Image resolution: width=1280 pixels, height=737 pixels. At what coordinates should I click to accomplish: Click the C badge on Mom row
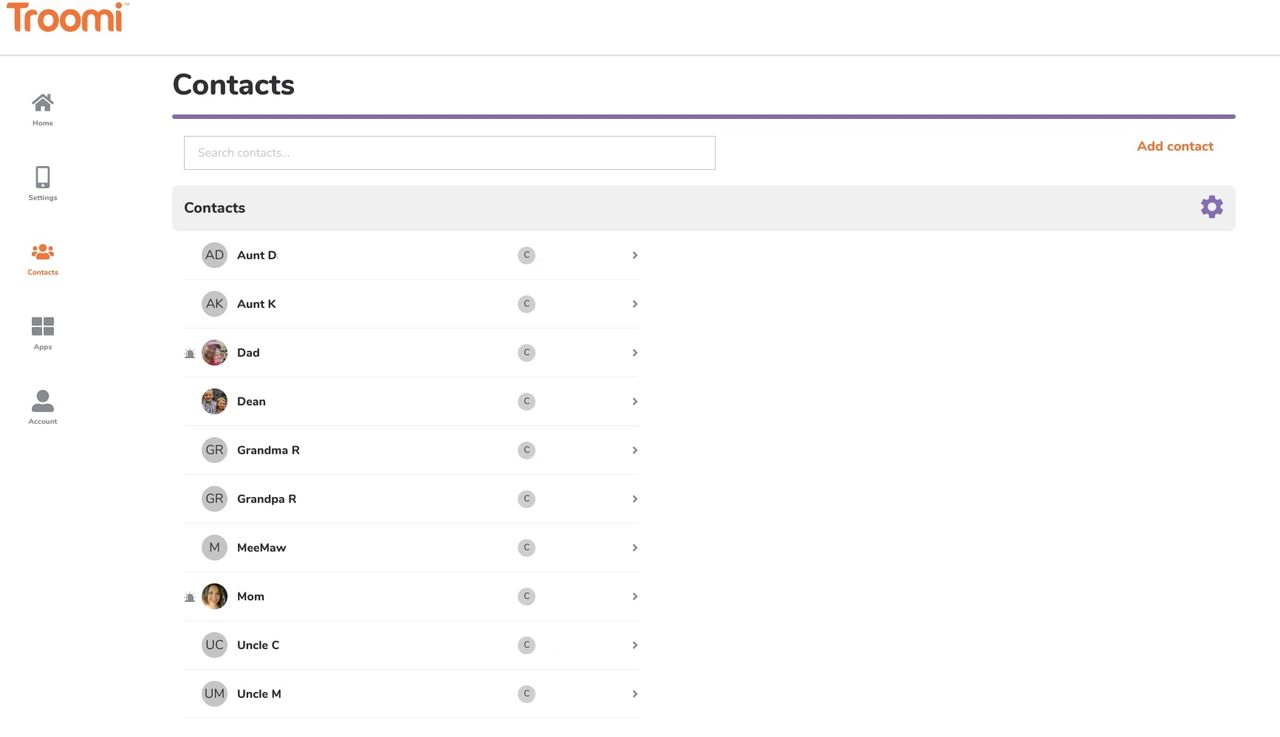[526, 596]
